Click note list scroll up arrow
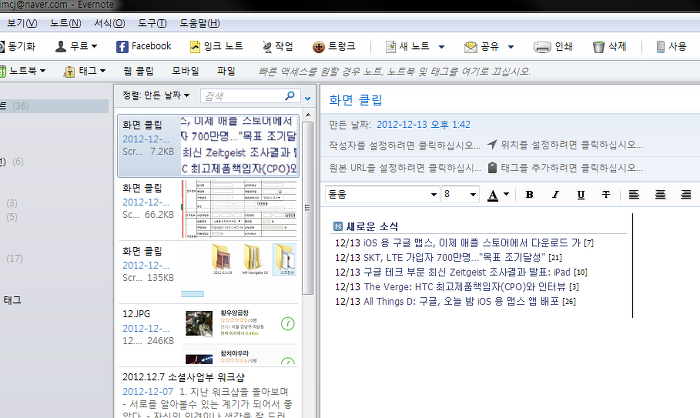 (x=308, y=115)
